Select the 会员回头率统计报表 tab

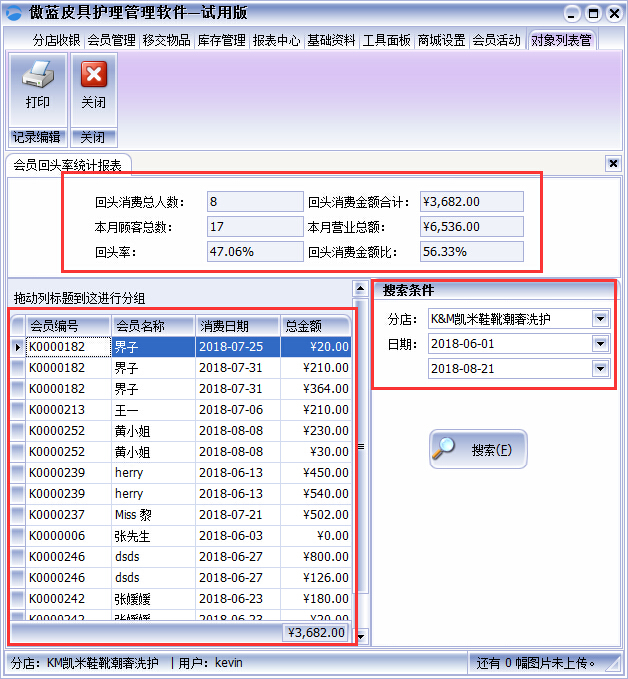(x=68, y=165)
